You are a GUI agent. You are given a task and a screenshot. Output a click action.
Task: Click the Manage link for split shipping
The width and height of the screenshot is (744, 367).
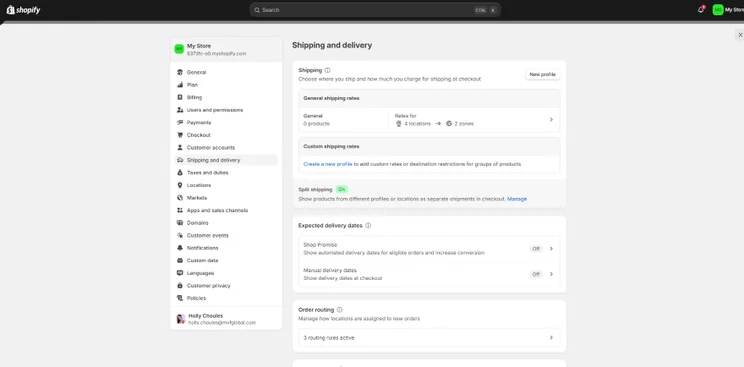coord(517,199)
